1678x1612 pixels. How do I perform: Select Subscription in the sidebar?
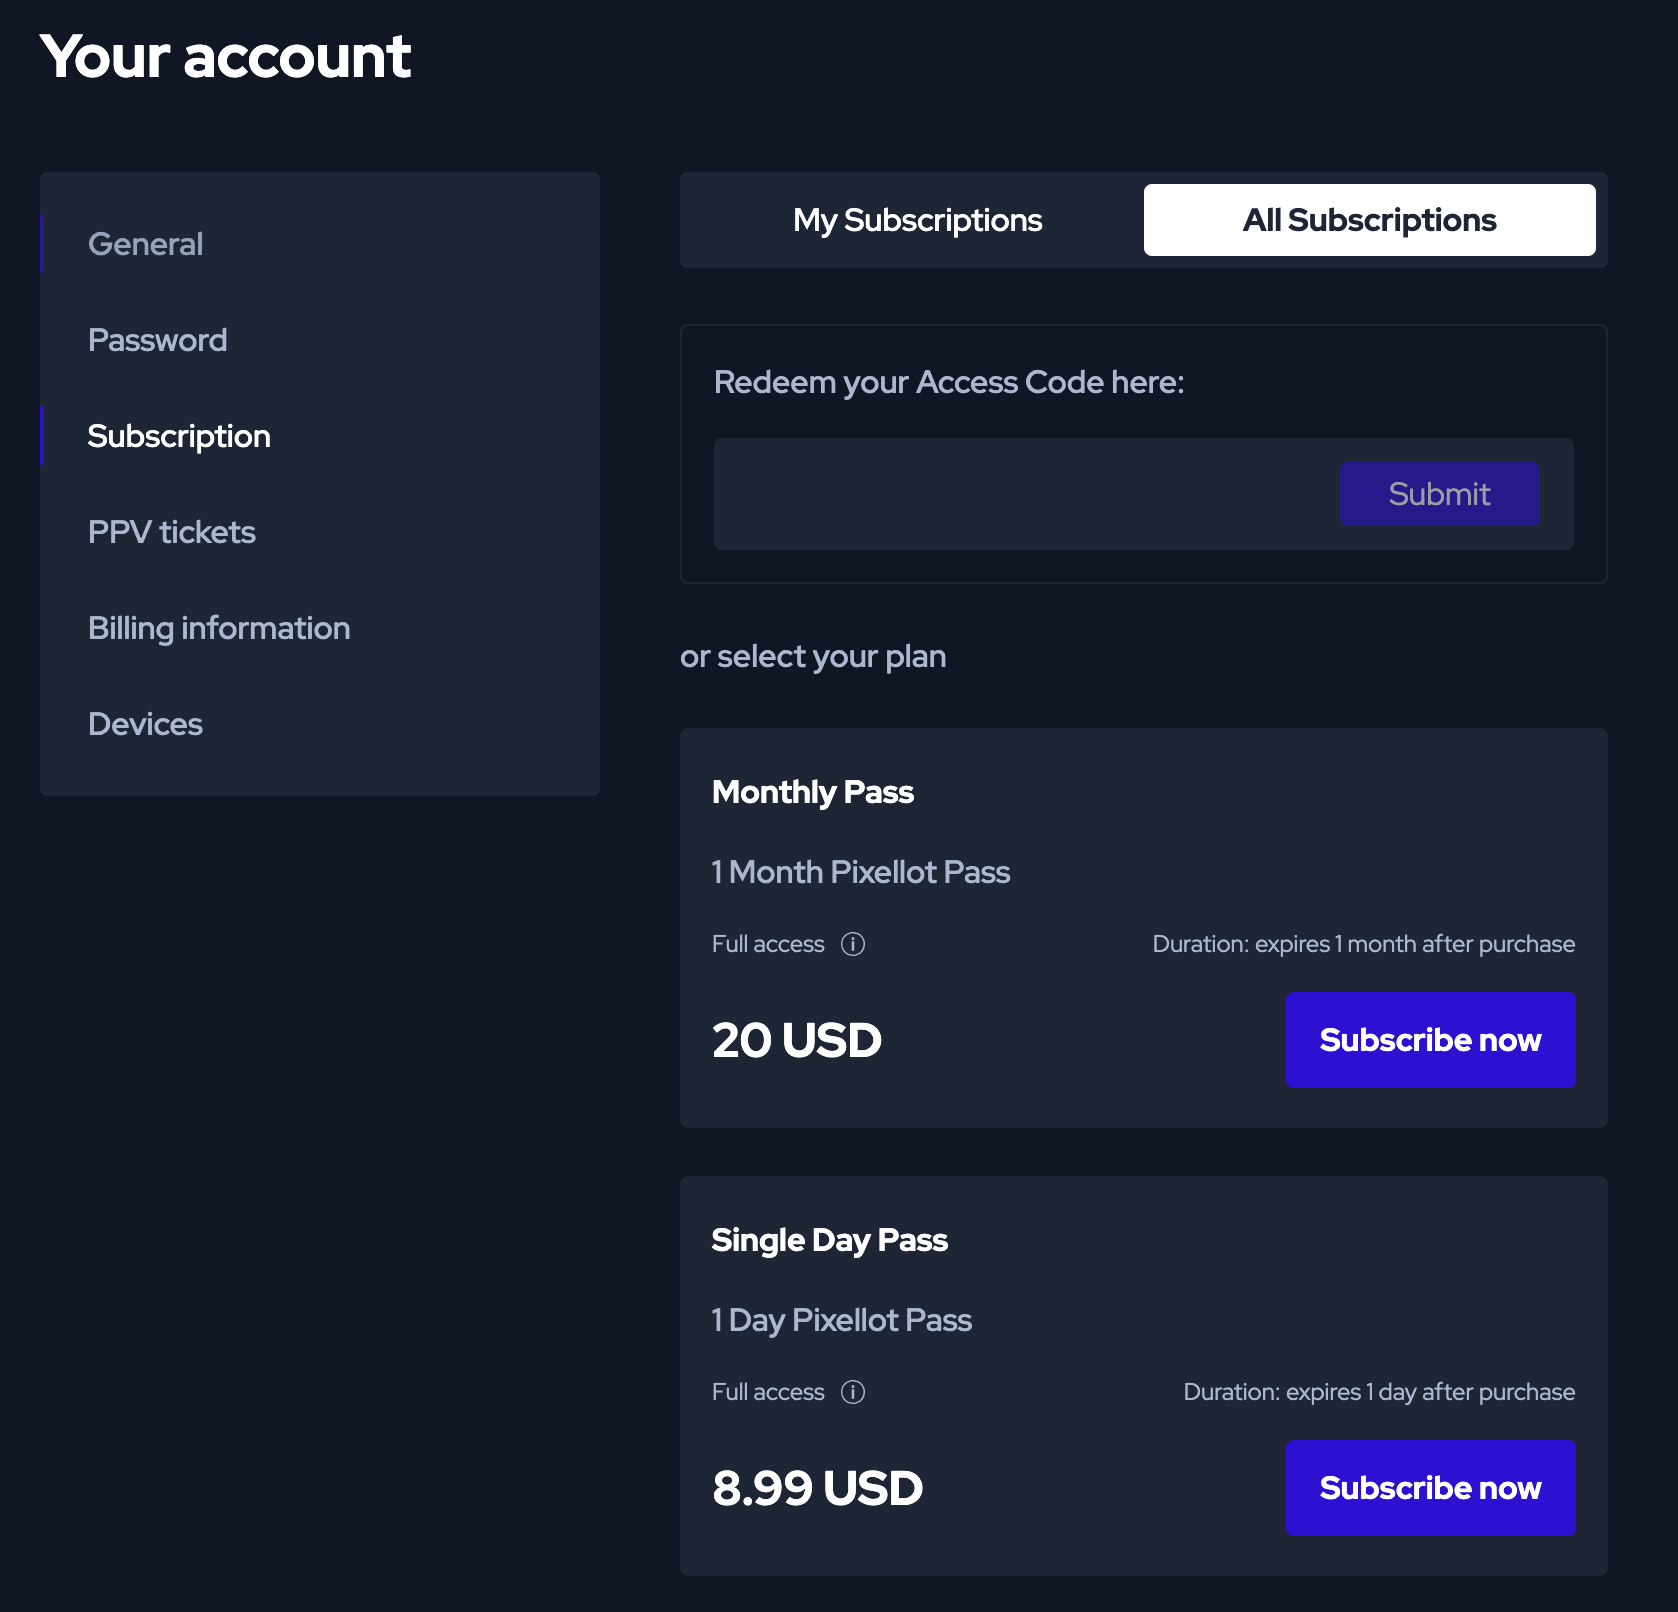[x=179, y=436]
